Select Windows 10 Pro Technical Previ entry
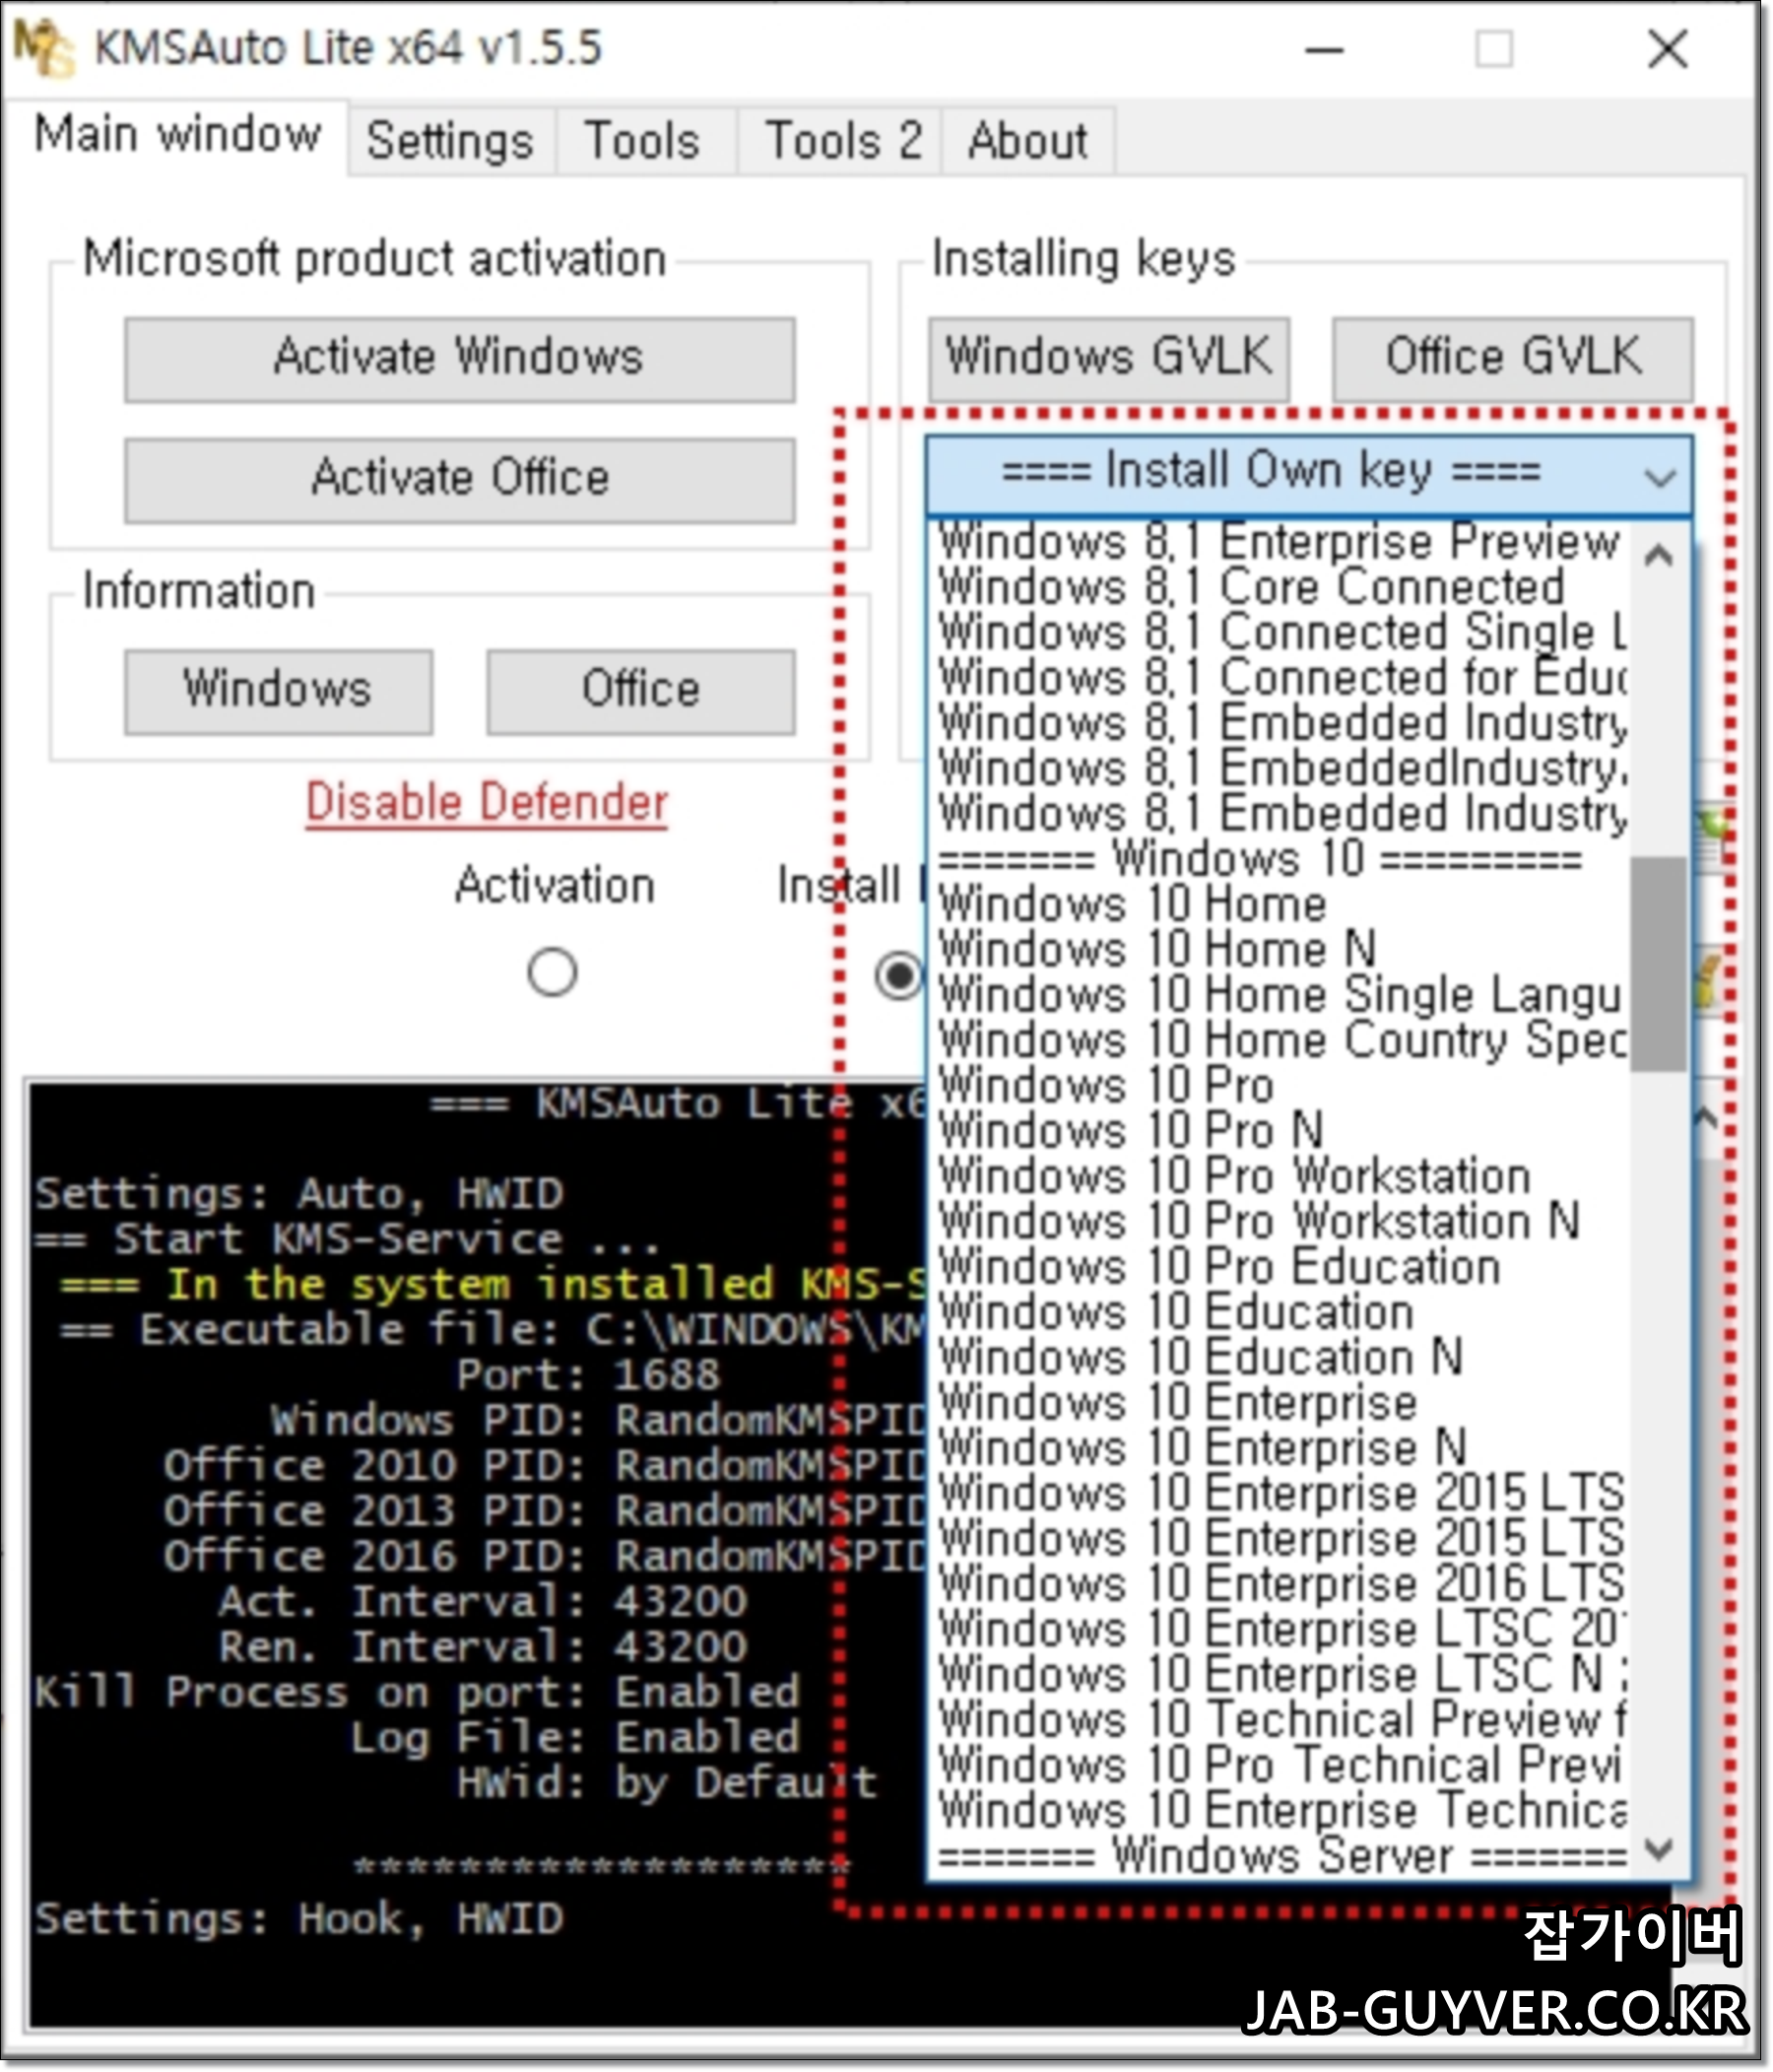1773x2072 pixels. (x=1280, y=1766)
